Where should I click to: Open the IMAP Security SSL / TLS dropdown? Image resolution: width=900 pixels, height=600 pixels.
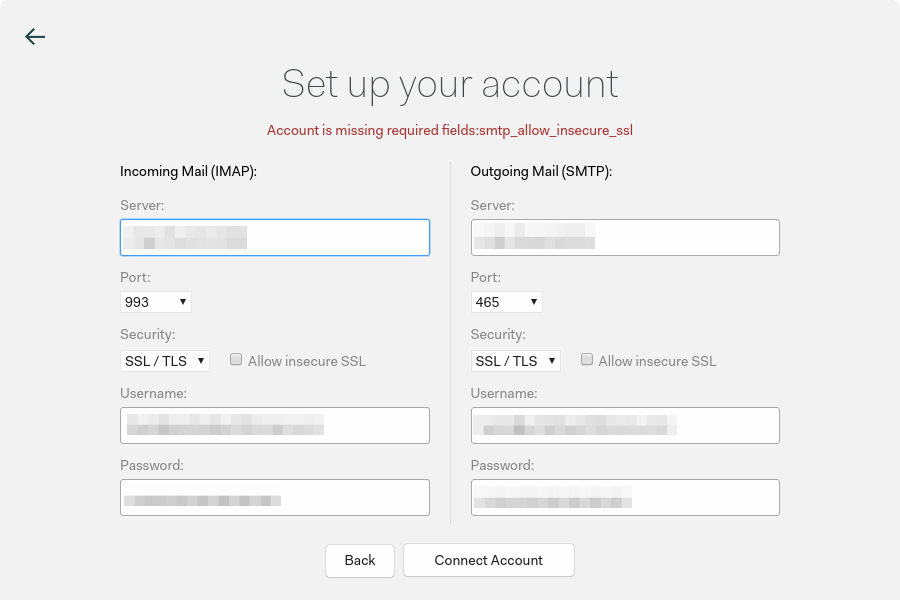tap(165, 361)
